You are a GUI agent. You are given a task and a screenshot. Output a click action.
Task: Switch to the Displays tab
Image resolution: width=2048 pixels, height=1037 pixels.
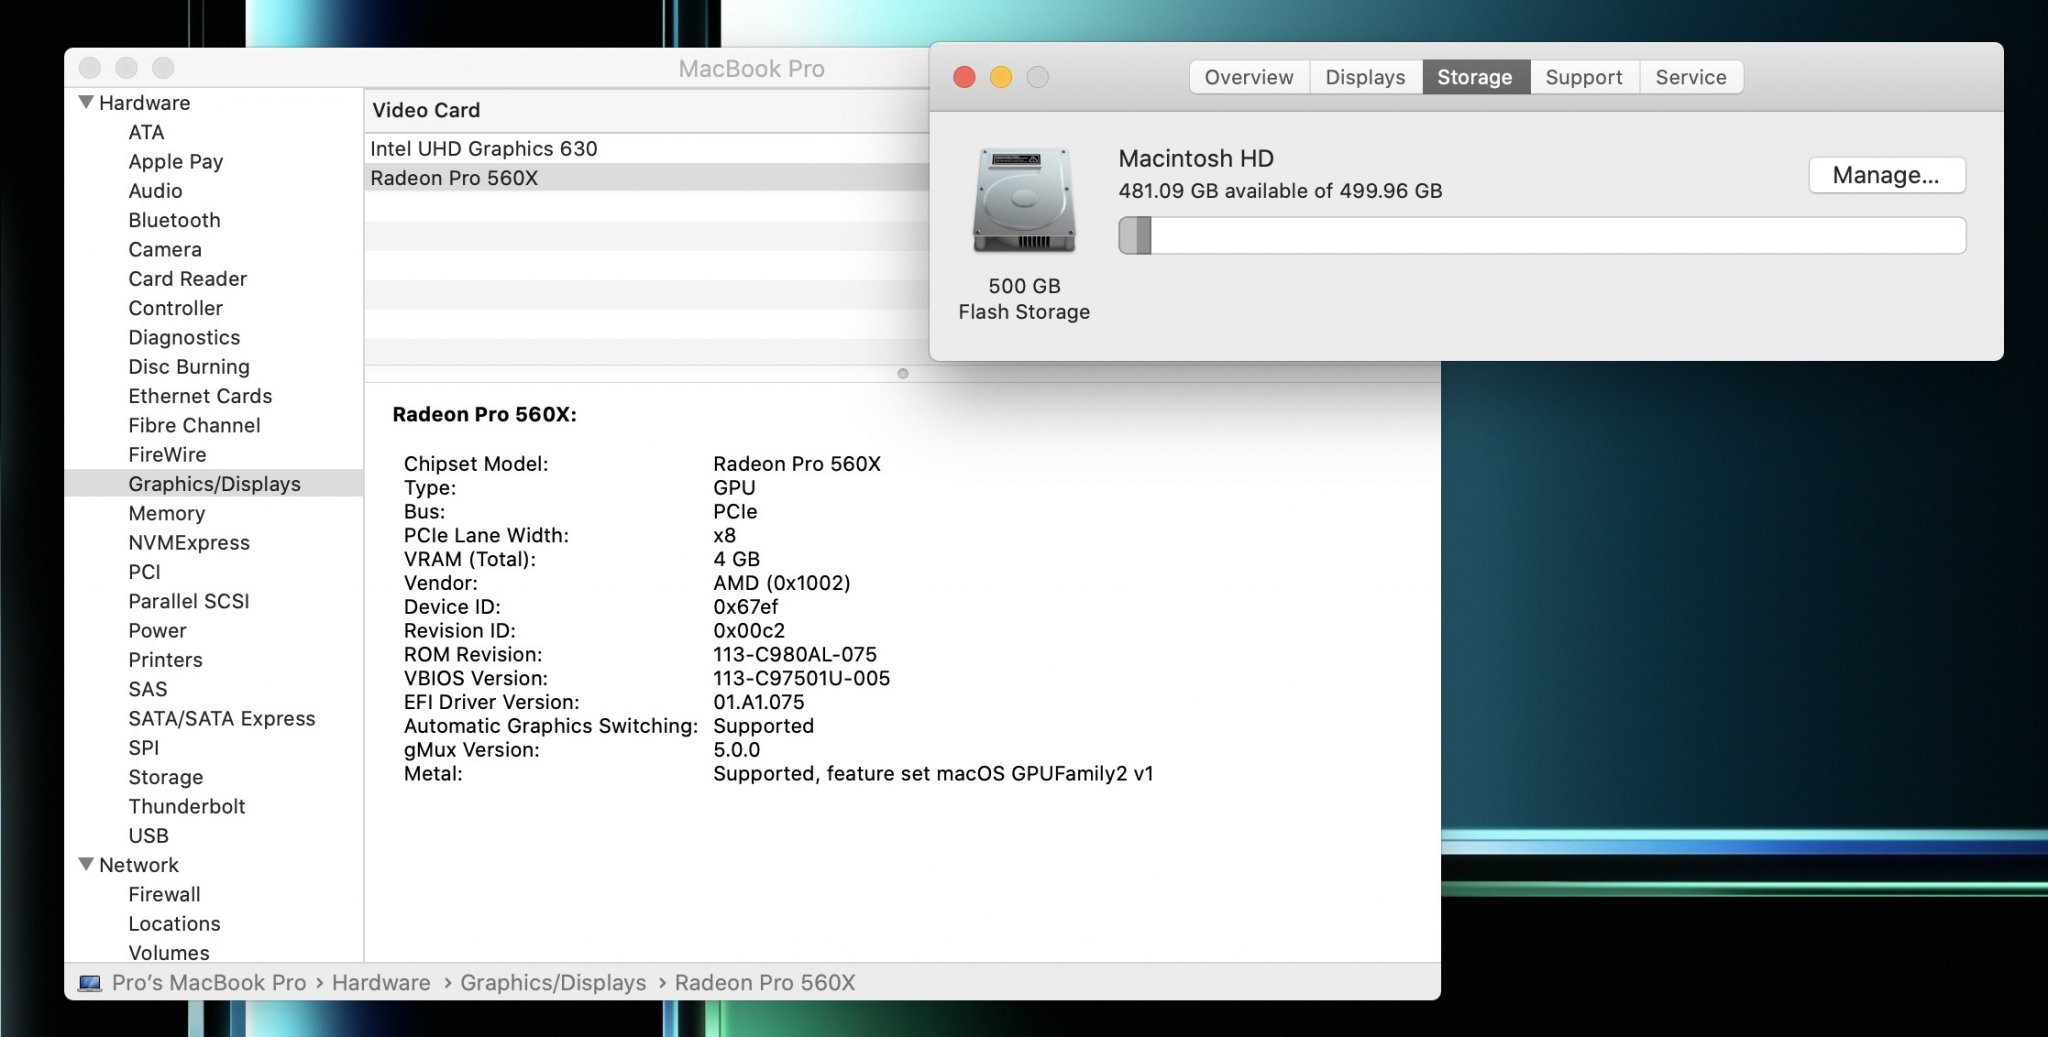(1365, 77)
